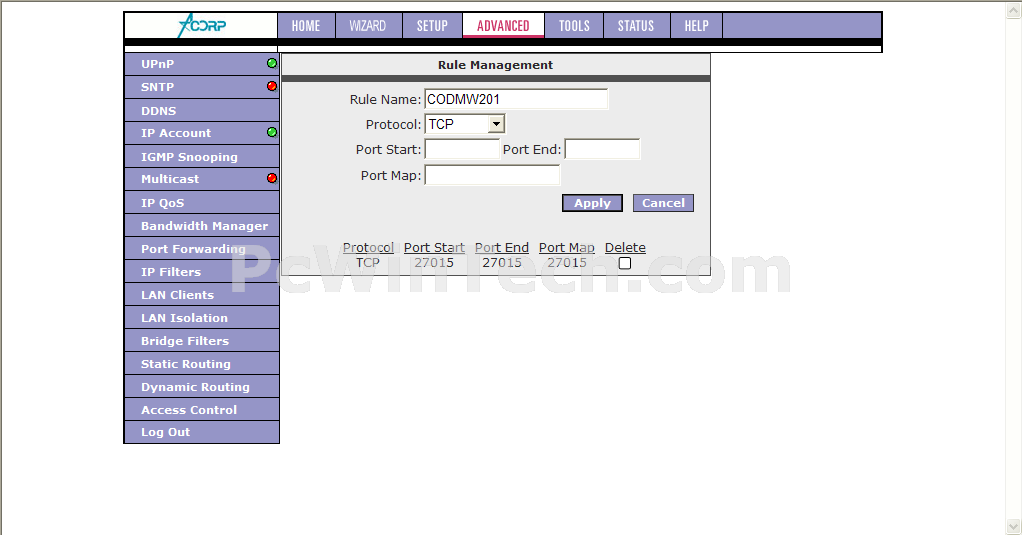View the STATUS tab

pos(636,25)
